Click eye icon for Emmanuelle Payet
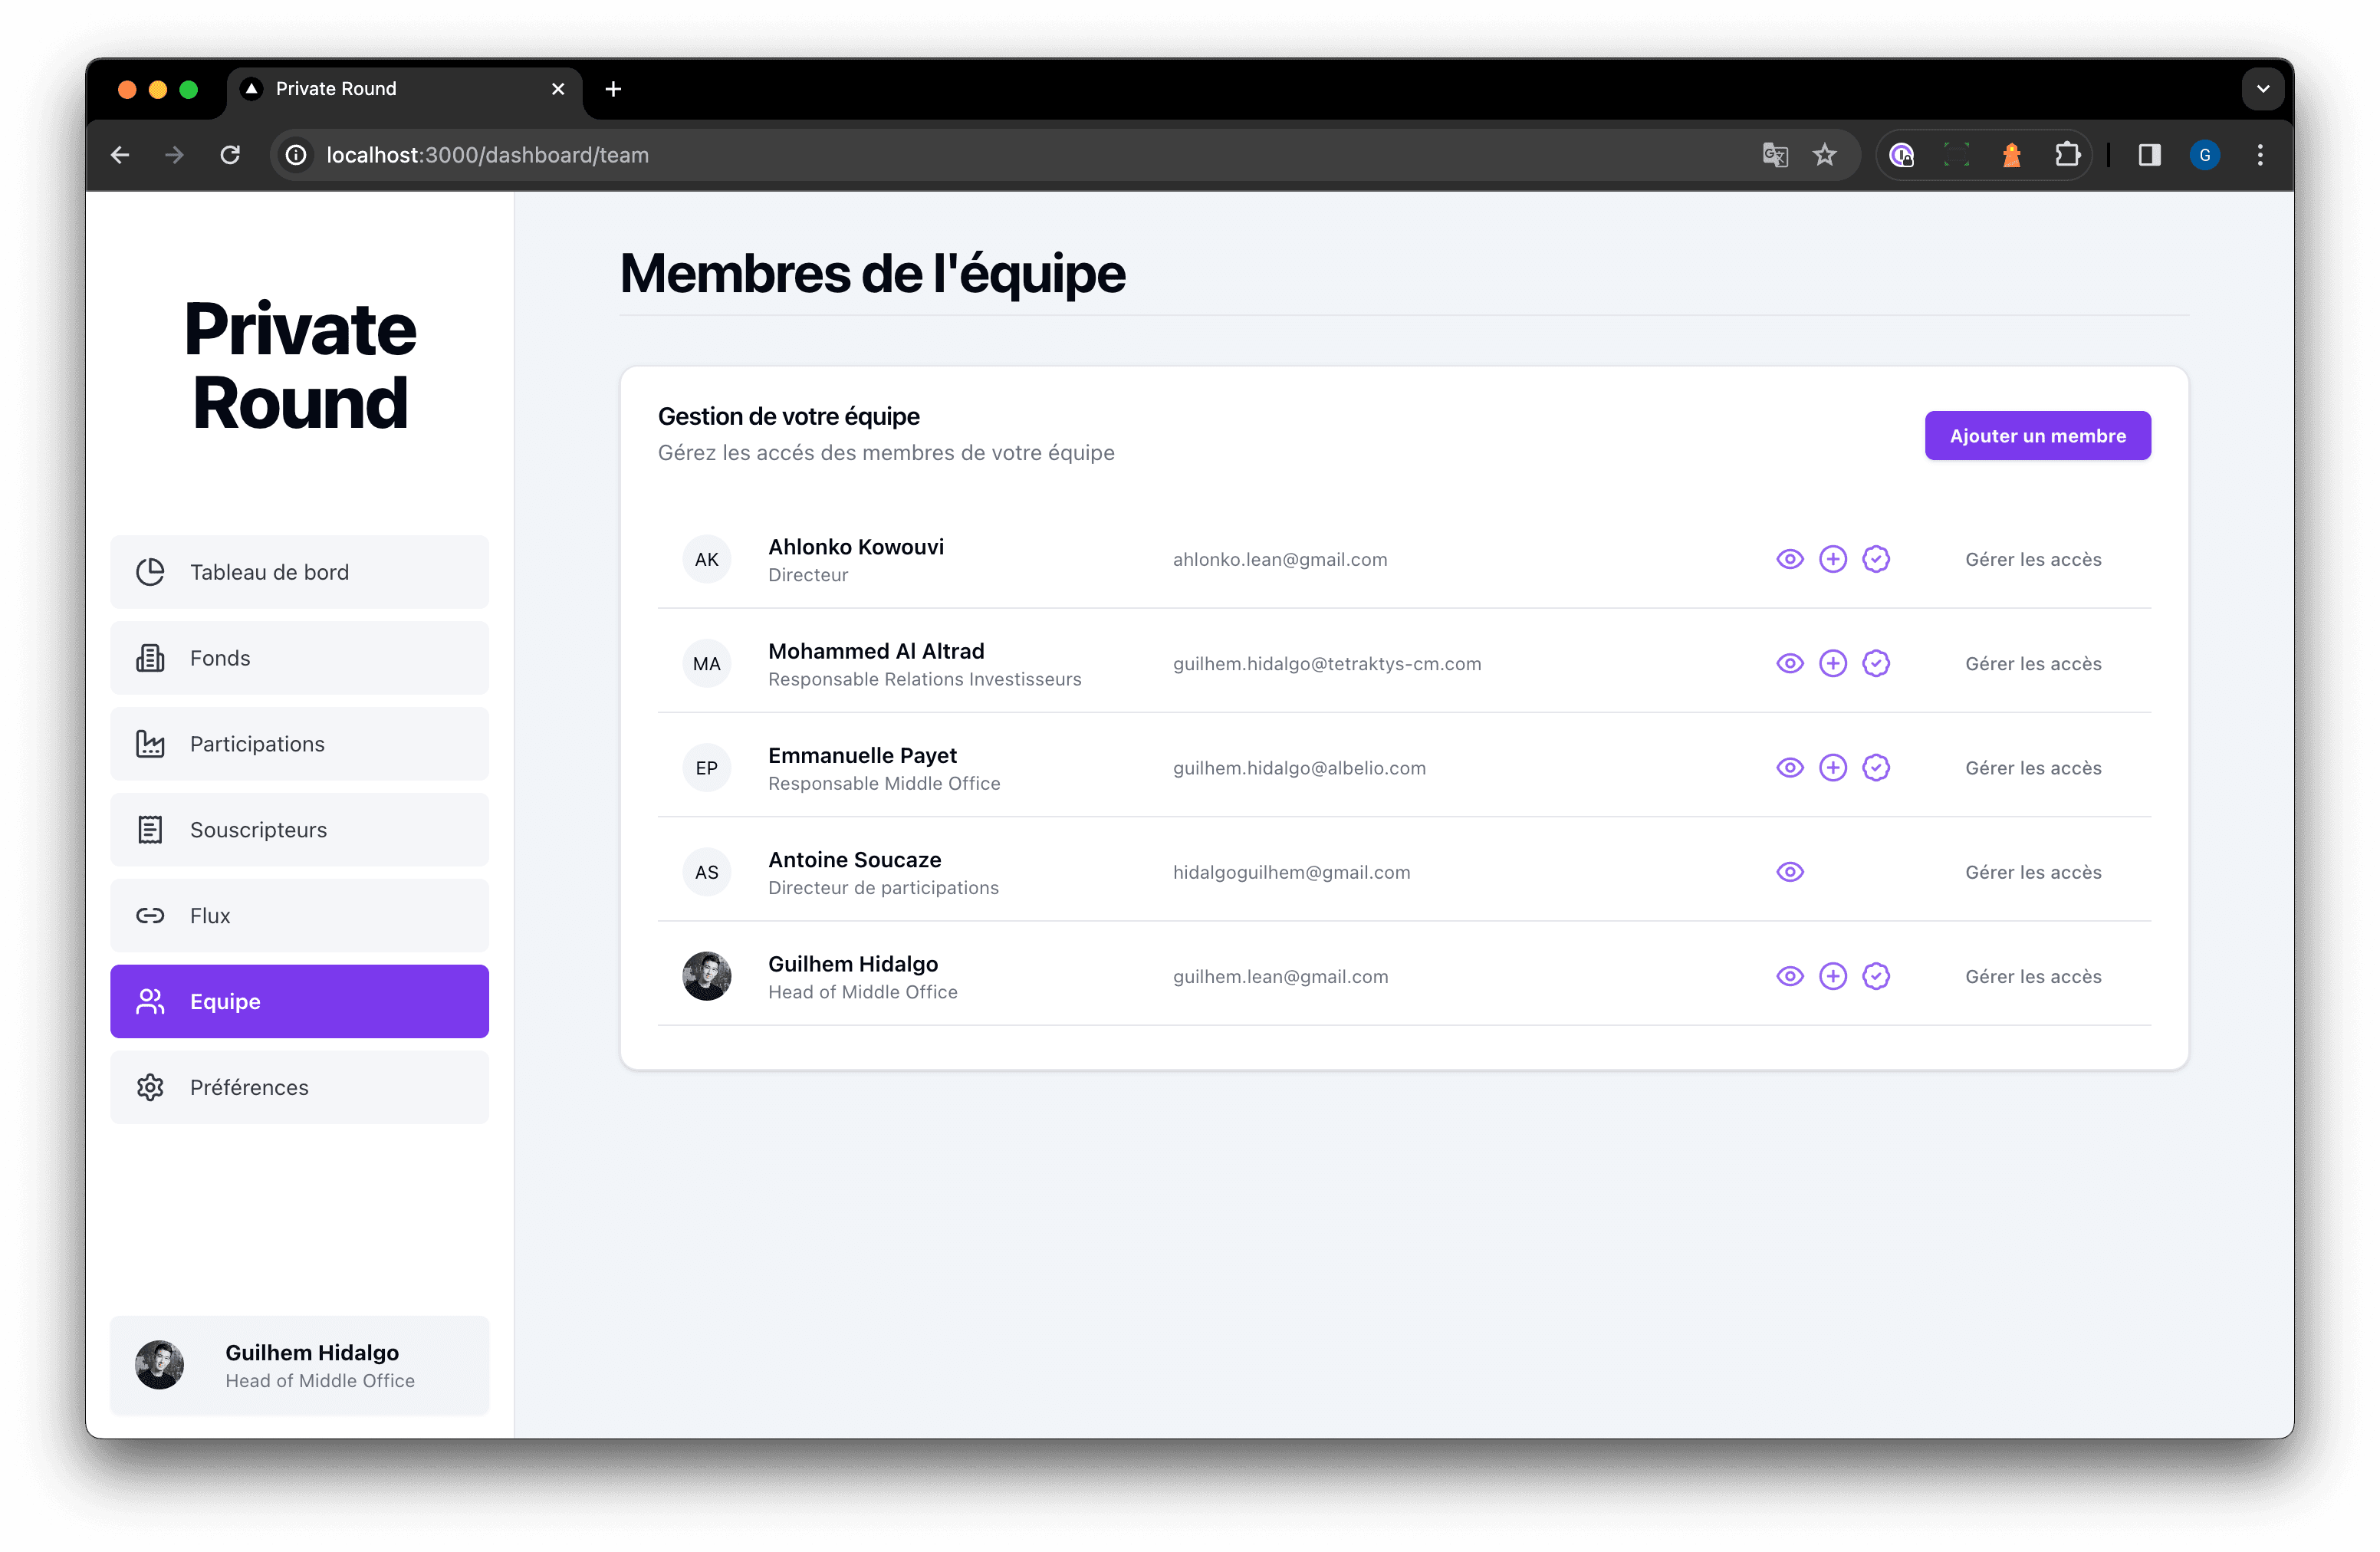Image resolution: width=2380 pixels, height=1552 pixels. tap(1790, 768)
